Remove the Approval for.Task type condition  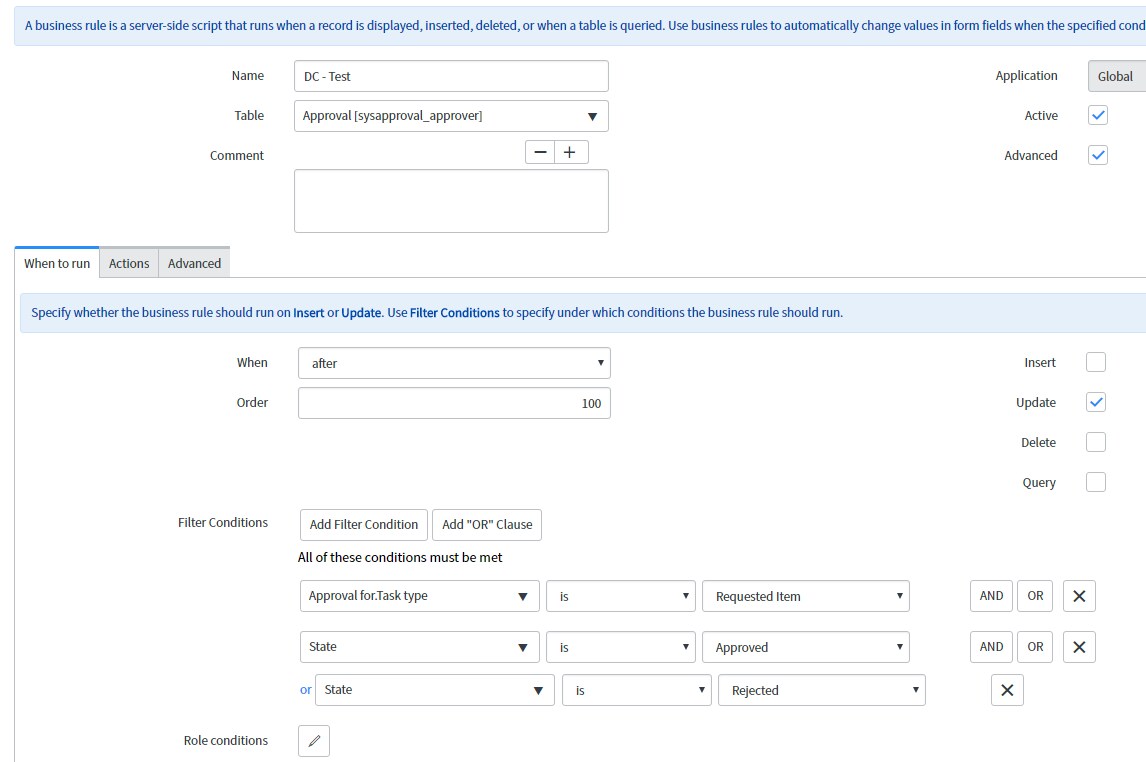(x=1079, y=596)
